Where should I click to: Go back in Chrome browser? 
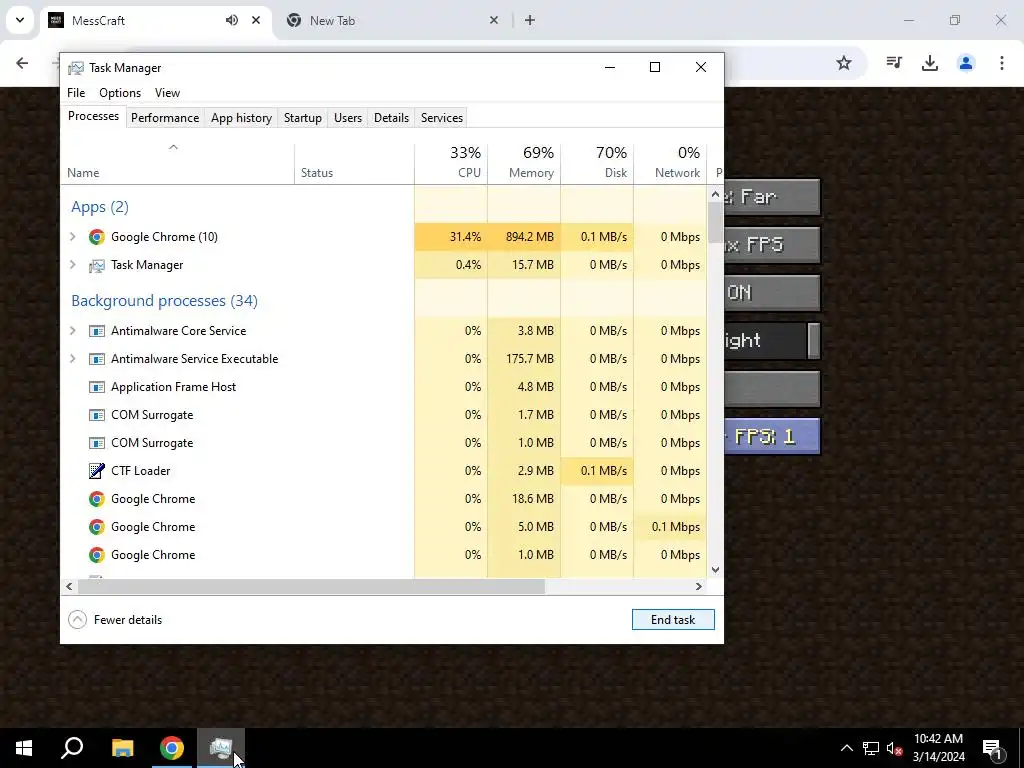coord(22,63)
